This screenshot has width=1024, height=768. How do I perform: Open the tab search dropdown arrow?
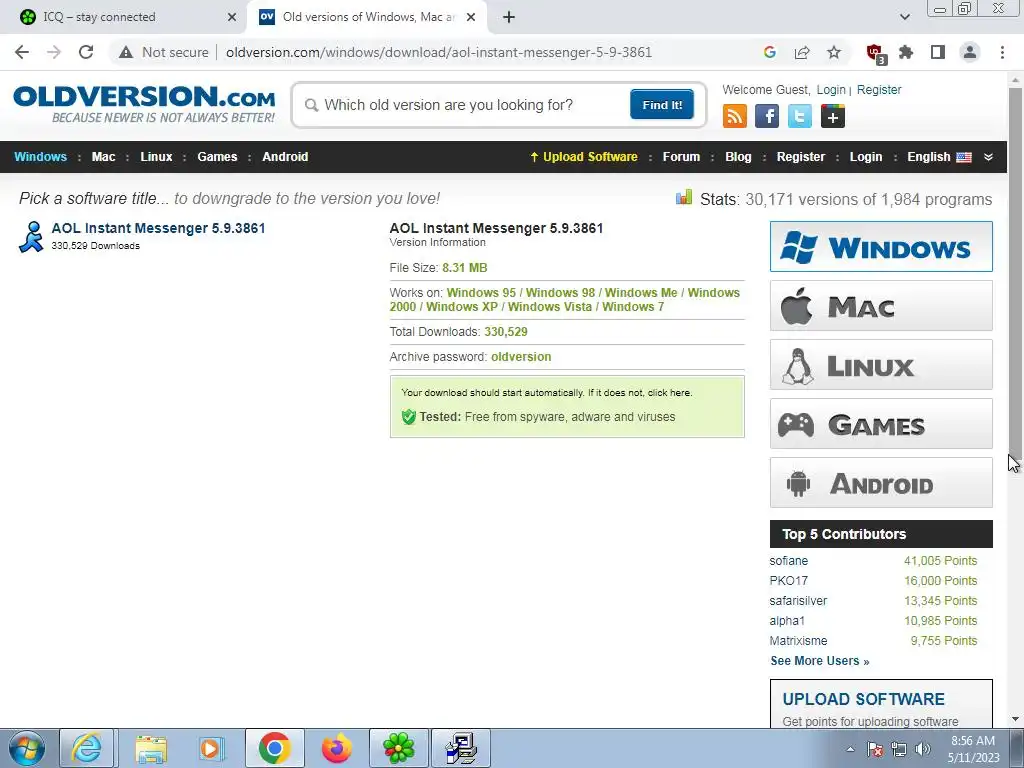pyautogui.click(x=904, y=17)
